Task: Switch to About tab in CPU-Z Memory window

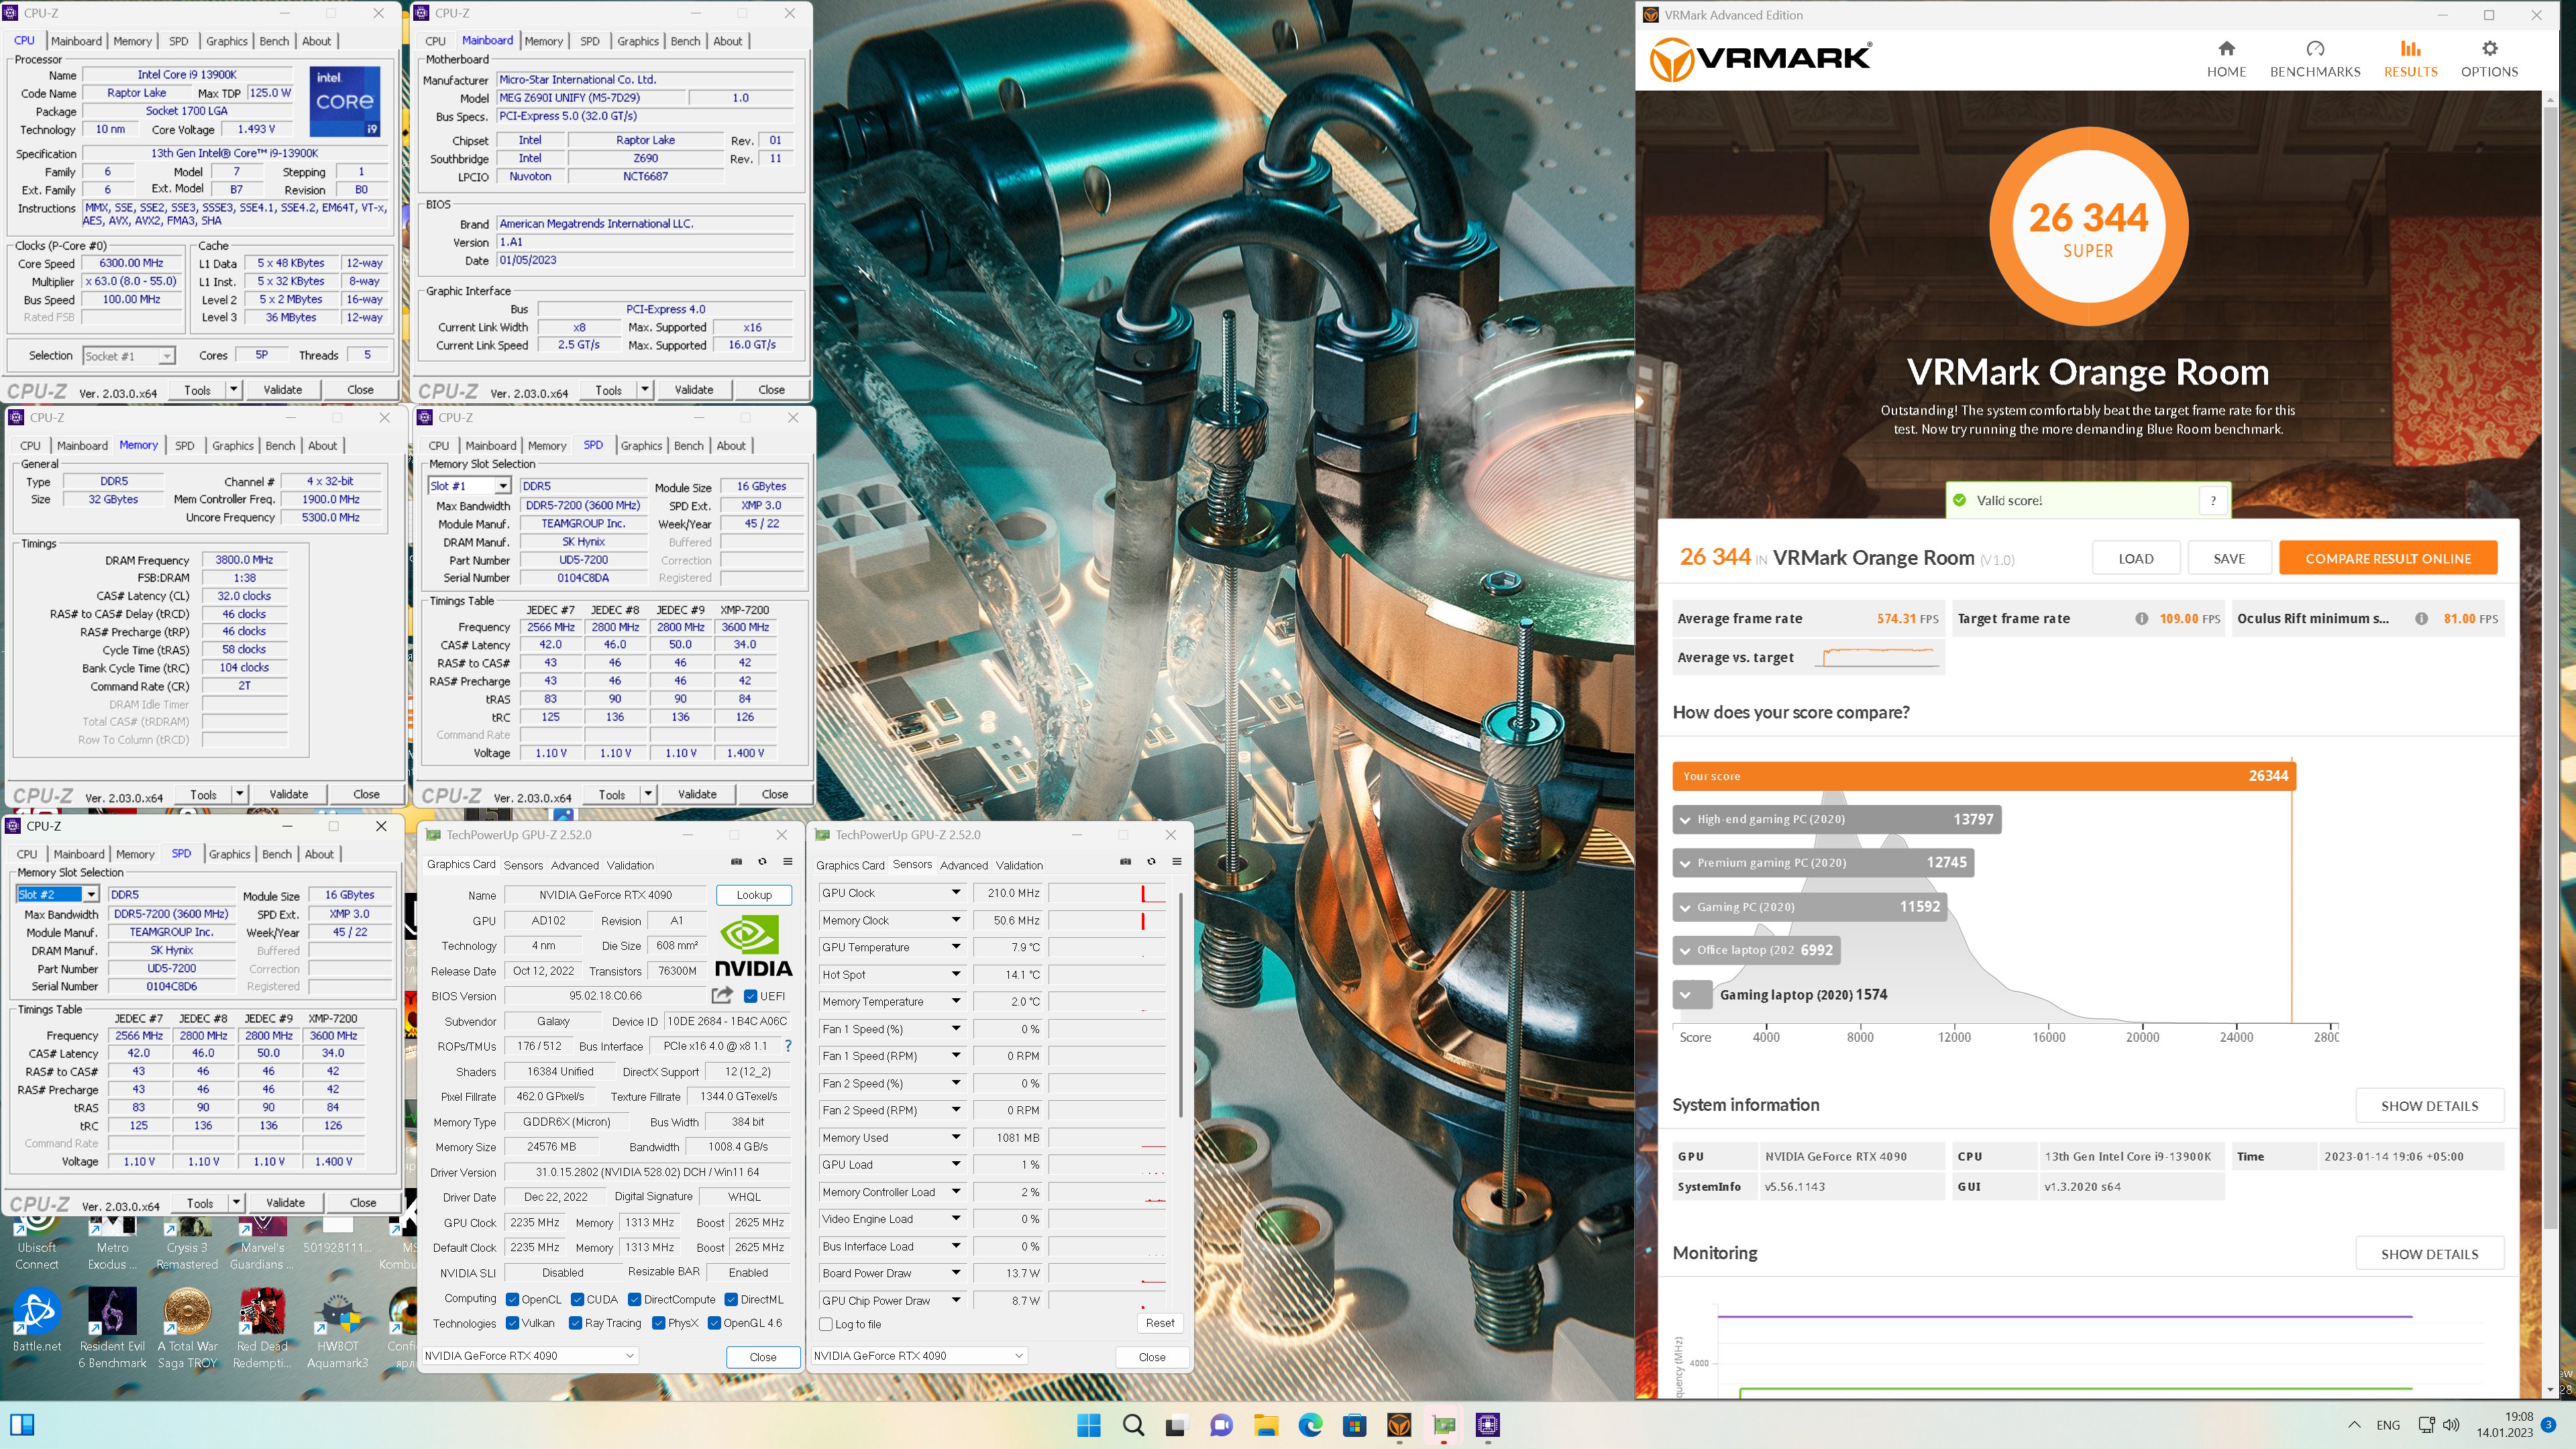Action: pos(322,446)
